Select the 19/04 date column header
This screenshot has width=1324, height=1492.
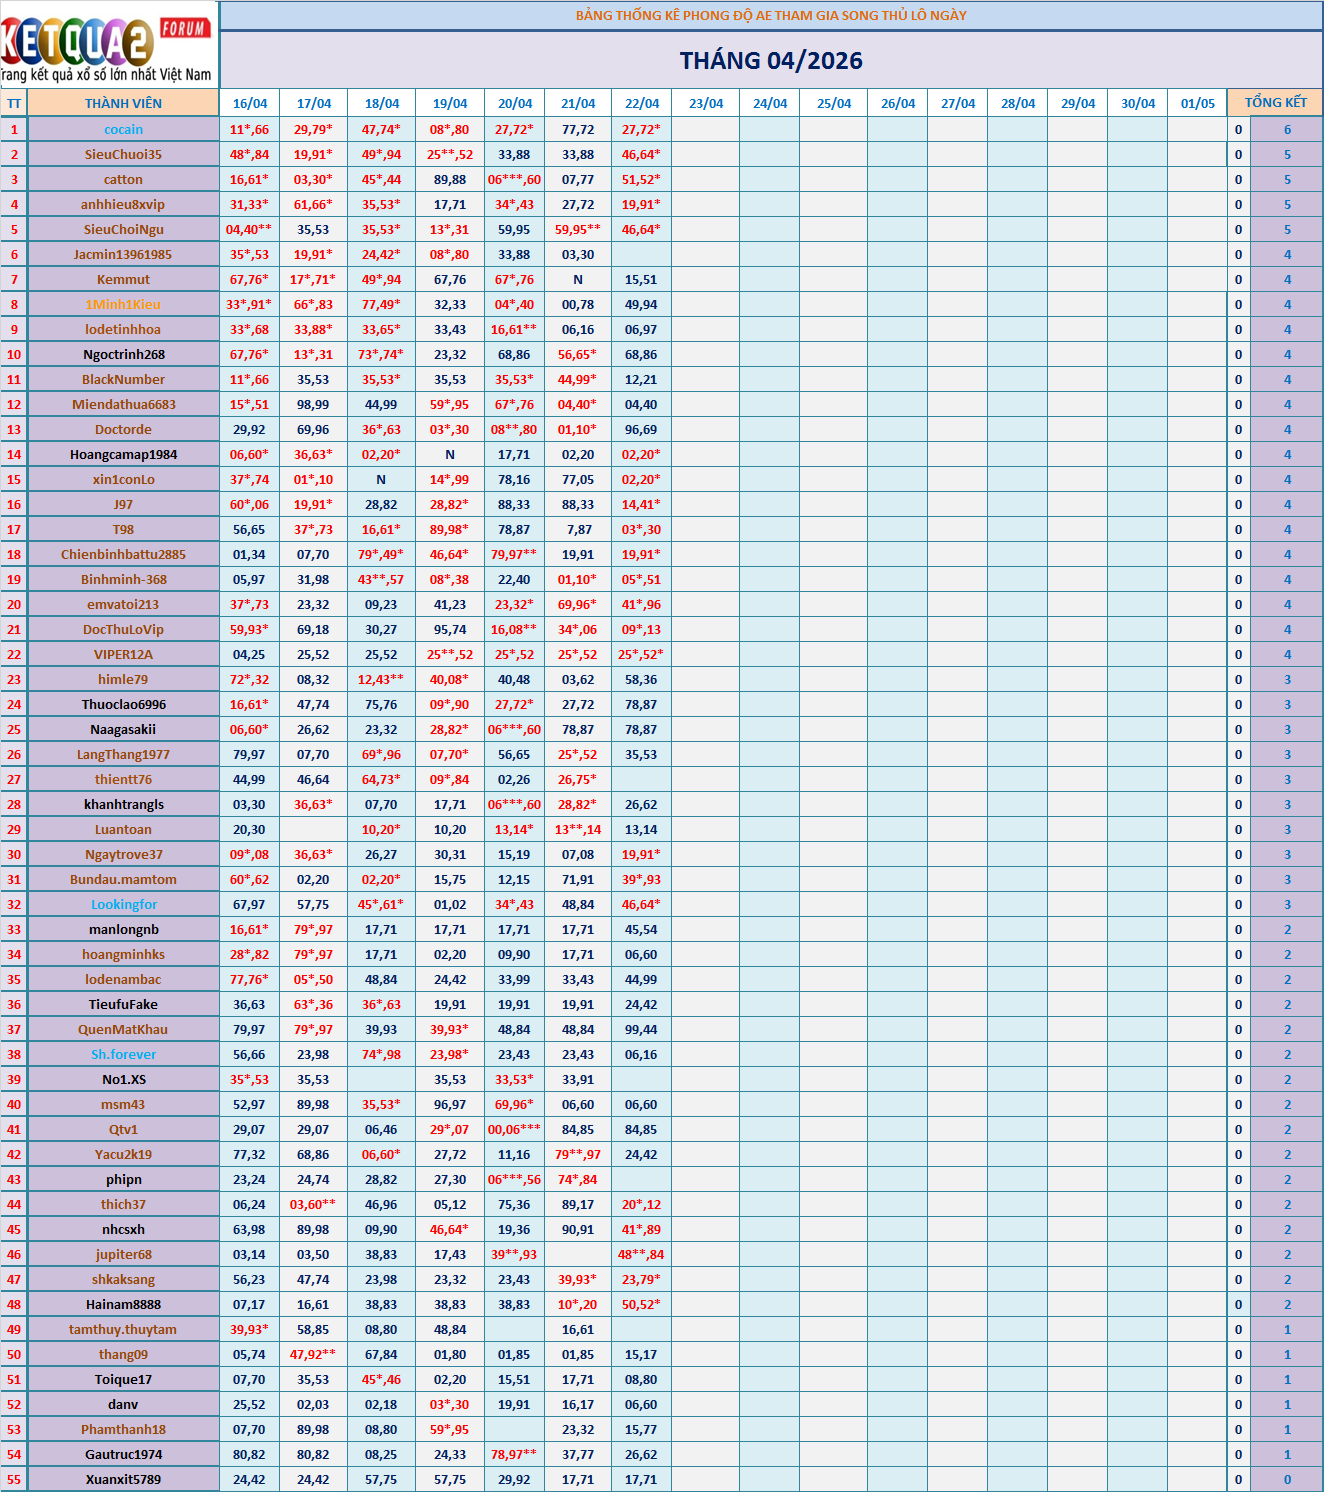pyautogui.click(x=450, y=103)
